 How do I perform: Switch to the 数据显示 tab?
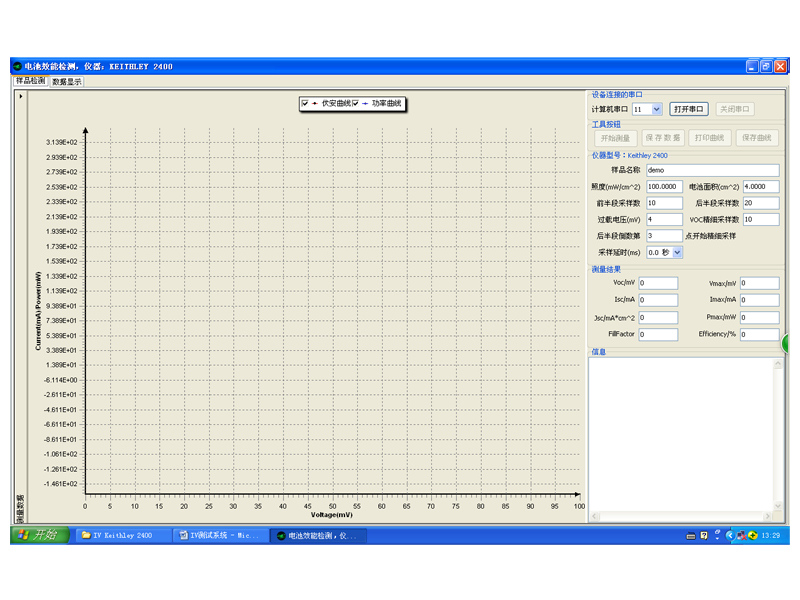67,81
